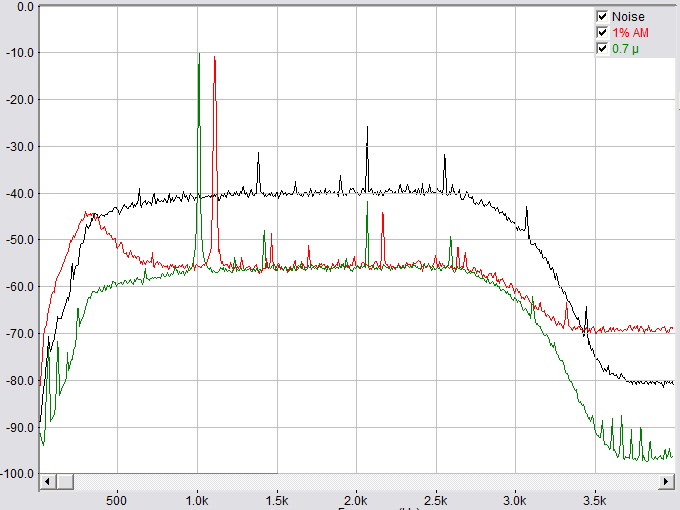Click the tallest green peak near 1.0k
680x510 pixels.
[199, 56]
